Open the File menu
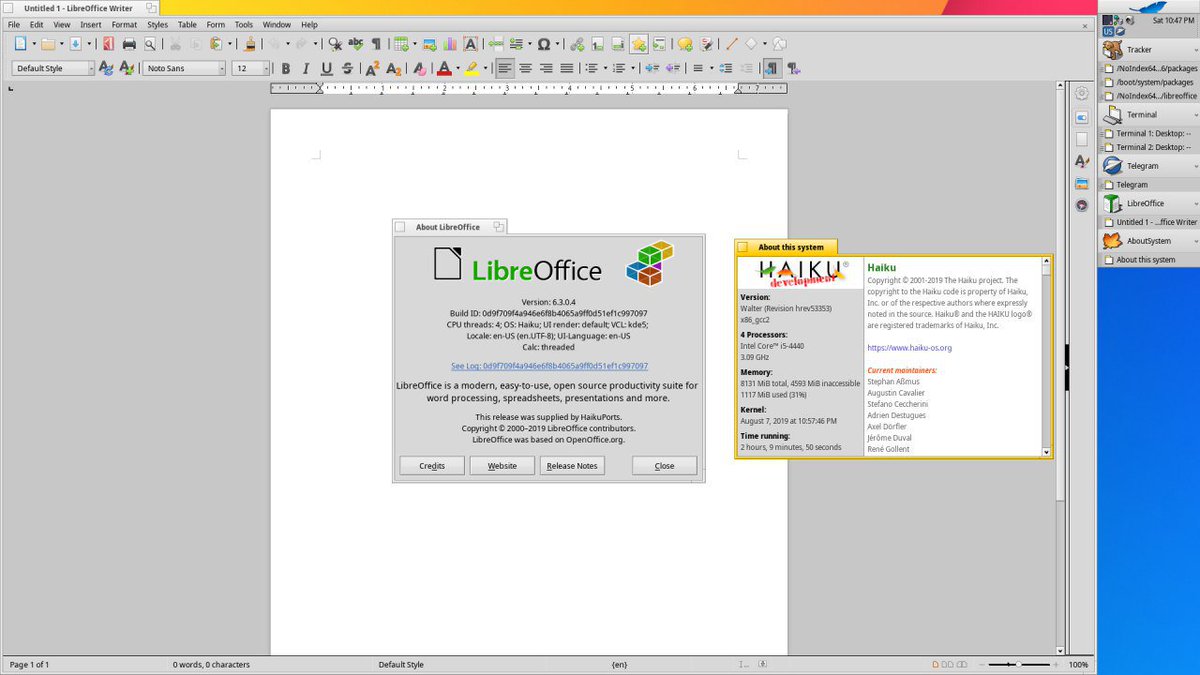 14,24
